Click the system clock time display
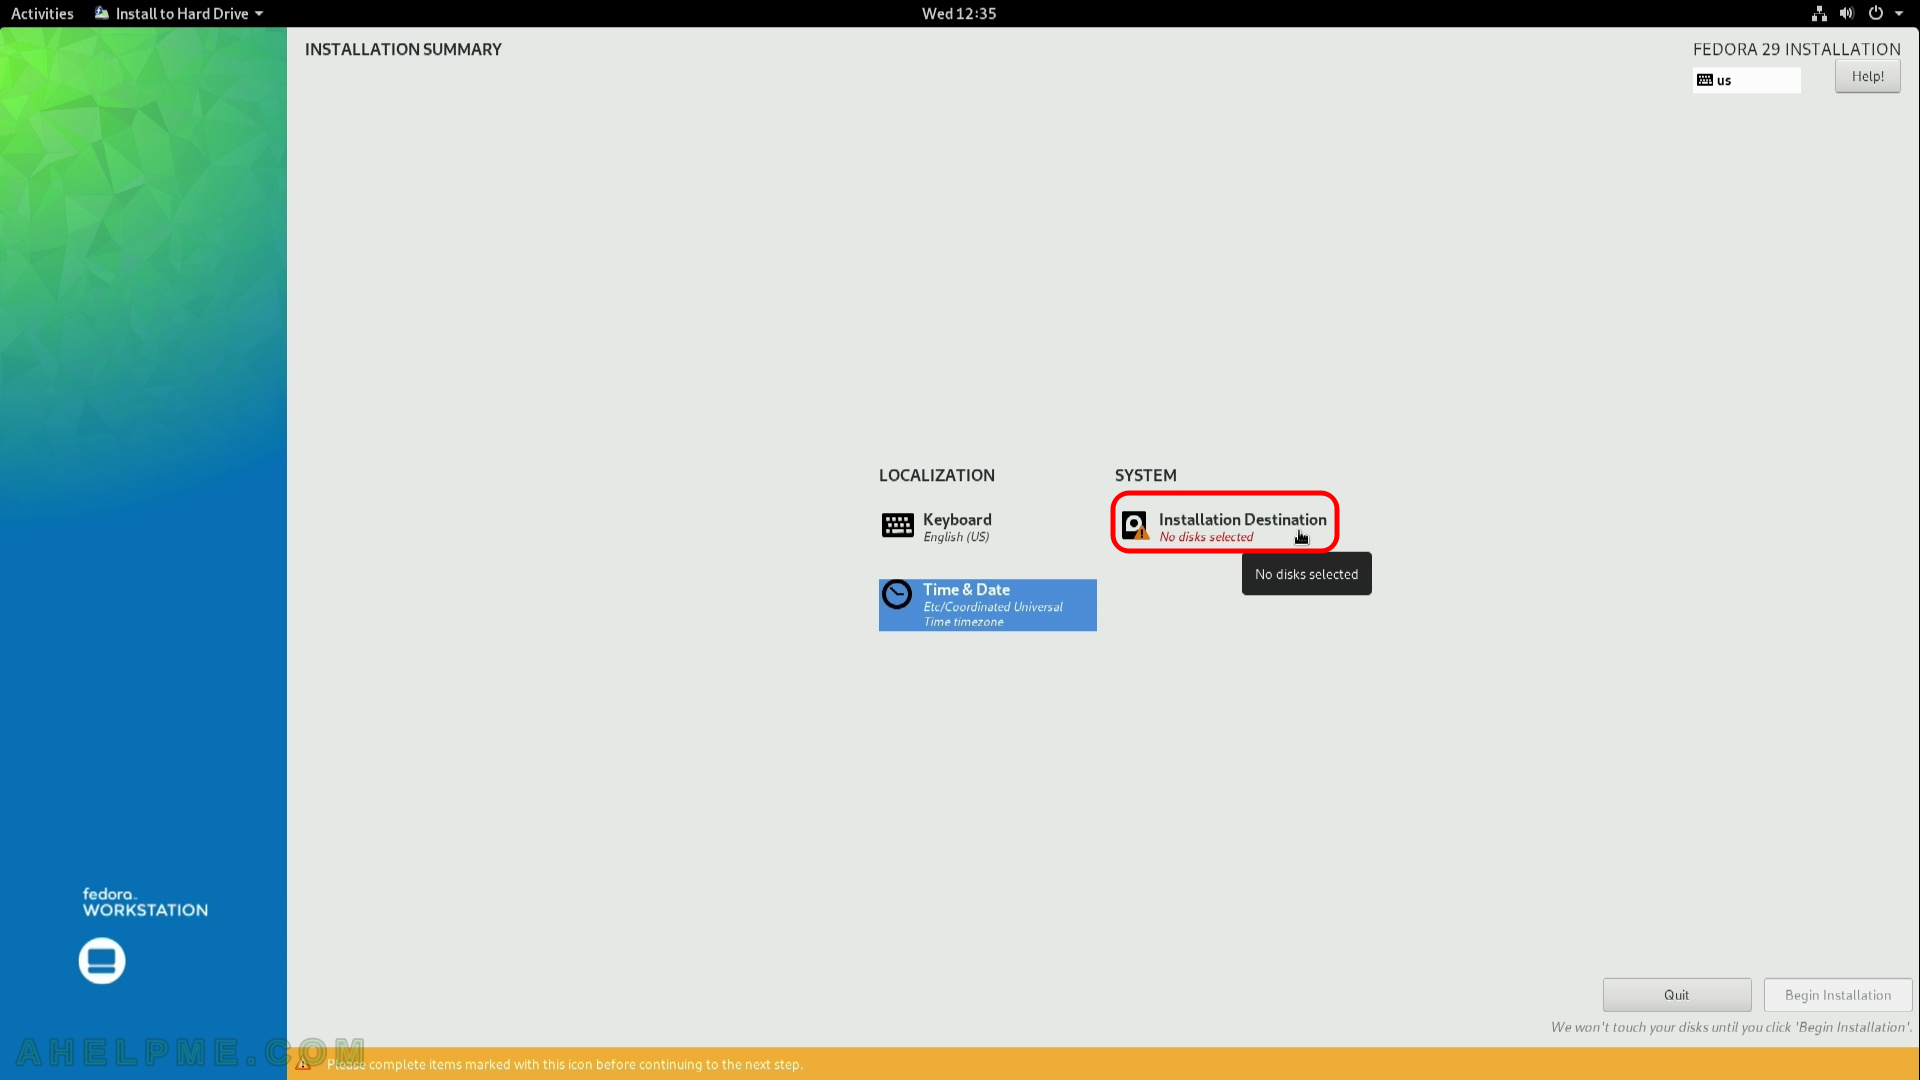Viewport: 1920px width, 1080px height. (x=959, y=13)
